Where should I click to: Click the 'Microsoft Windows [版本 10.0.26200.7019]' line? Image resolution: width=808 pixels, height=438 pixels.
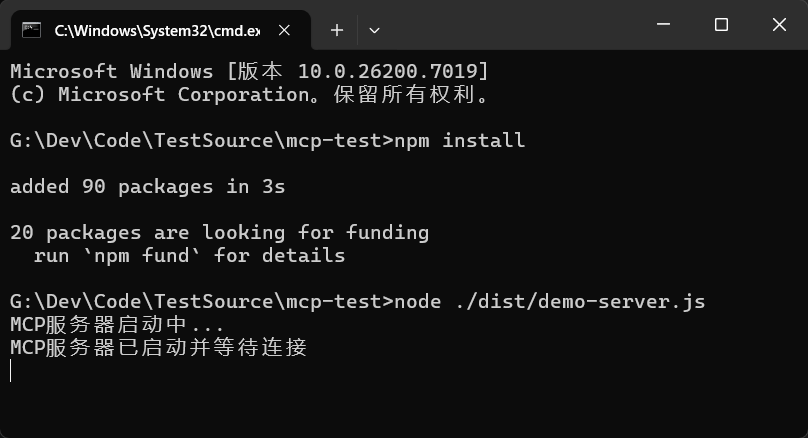pyautogui.click(x=249, y=71)
